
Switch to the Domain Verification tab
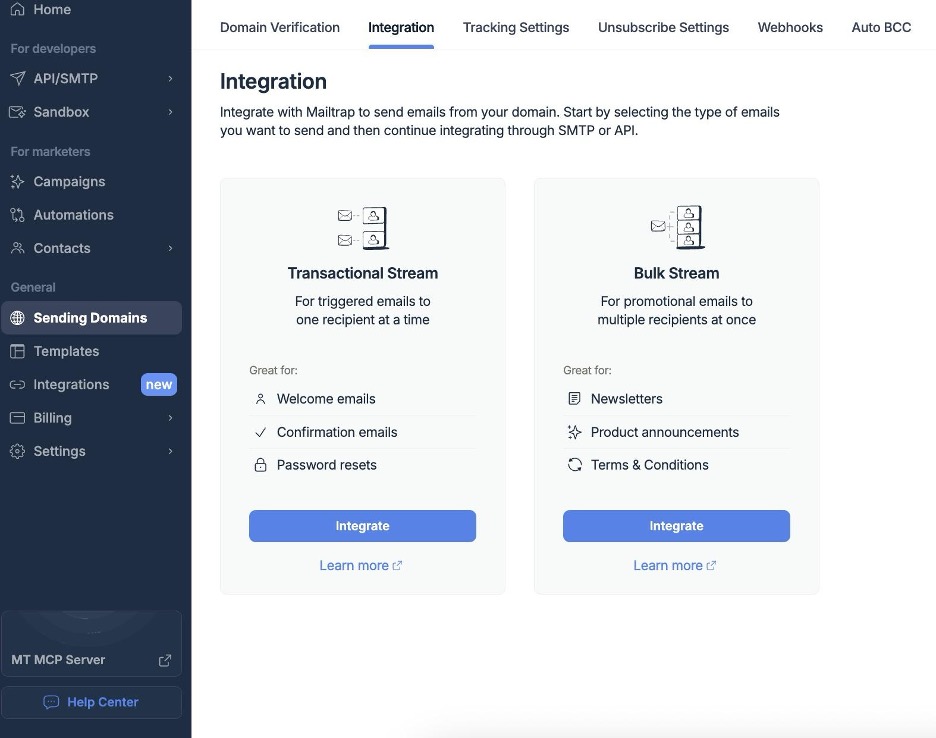[x=280, y=27]
